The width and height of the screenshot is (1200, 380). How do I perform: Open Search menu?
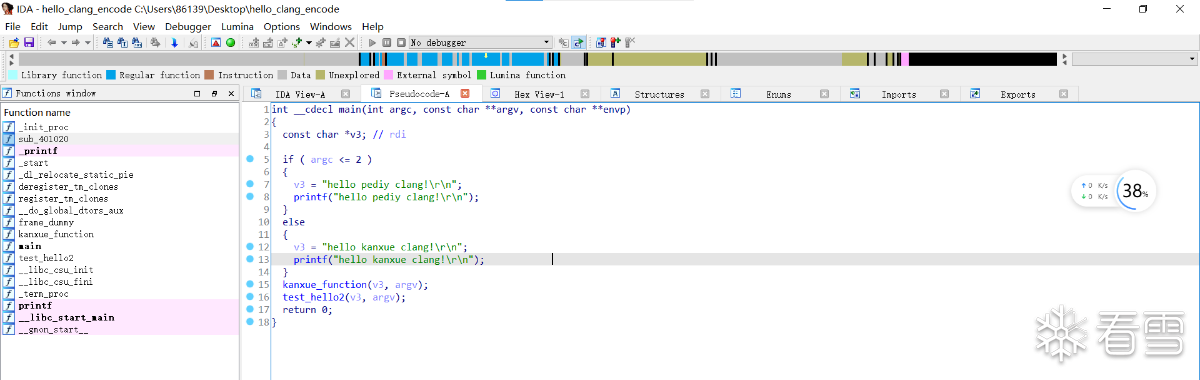[x=108, y=26]
